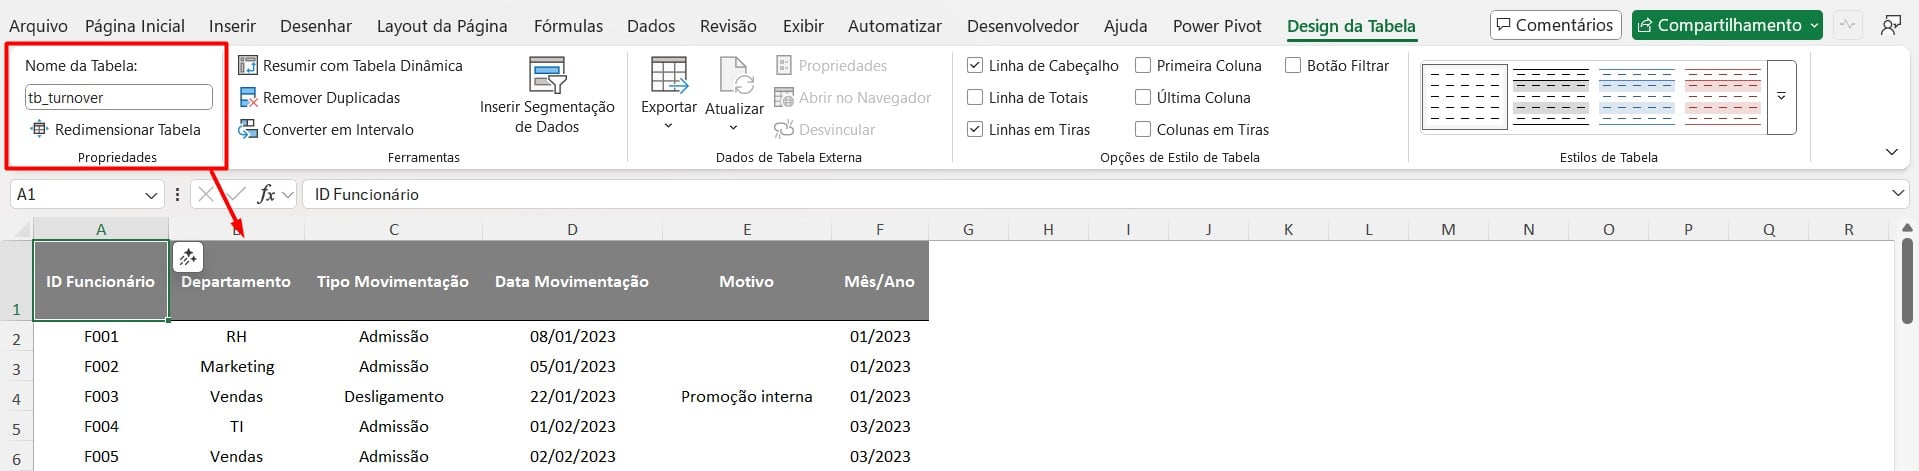This screenshot has height=471, width=1919.
Task: Click the Abrir no Navegador icon
Action: coord(784,98)
